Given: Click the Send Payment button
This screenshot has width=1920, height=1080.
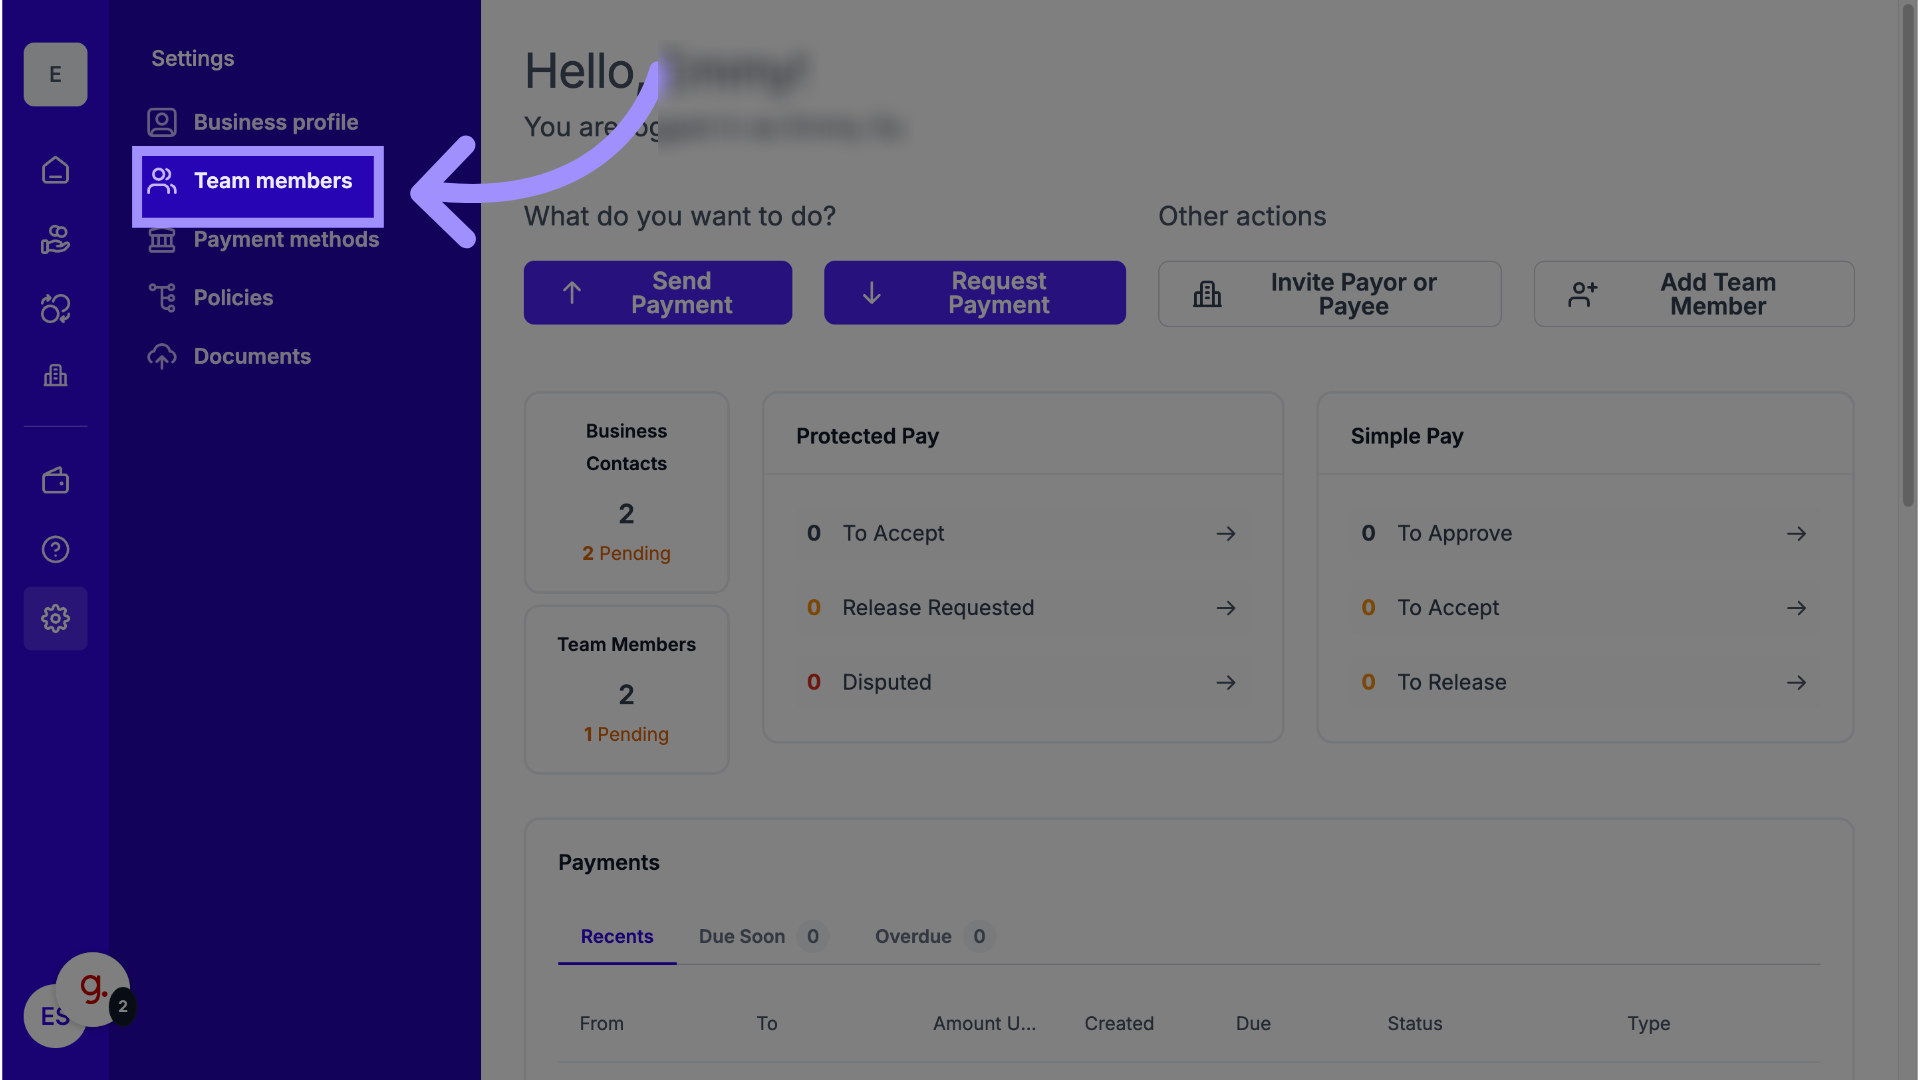Looking at the screenshot, I should click(x=658, y=293).
